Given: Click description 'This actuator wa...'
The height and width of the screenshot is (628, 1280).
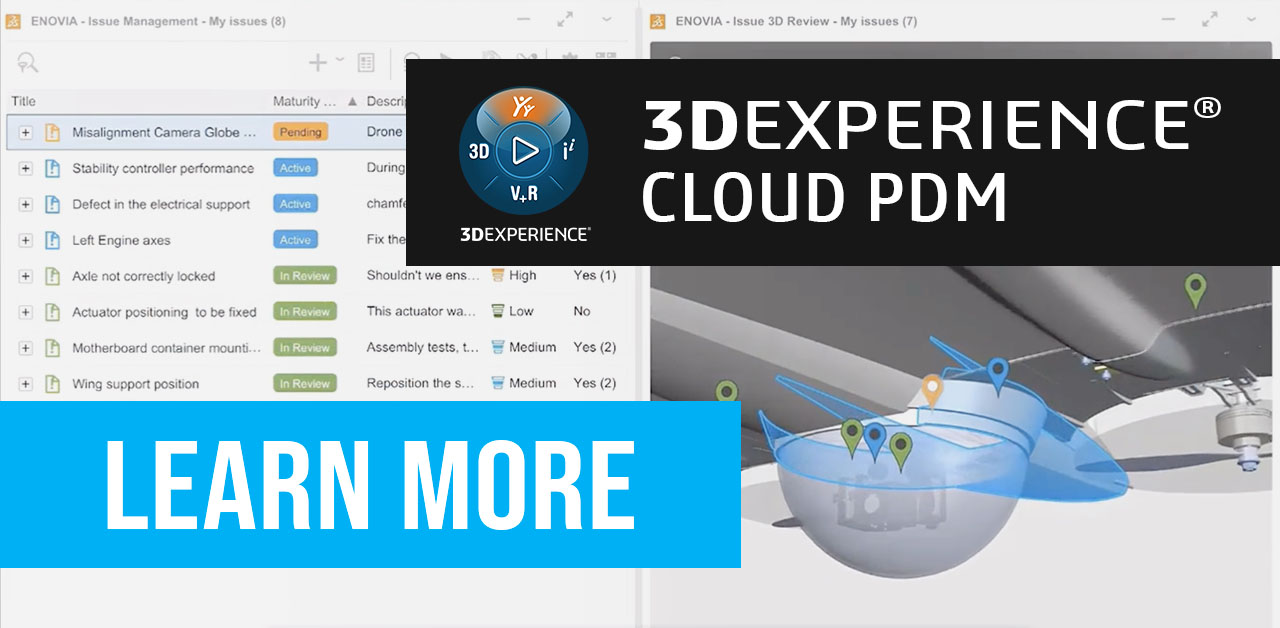Looking at the screenshot, I should (421, 311).
